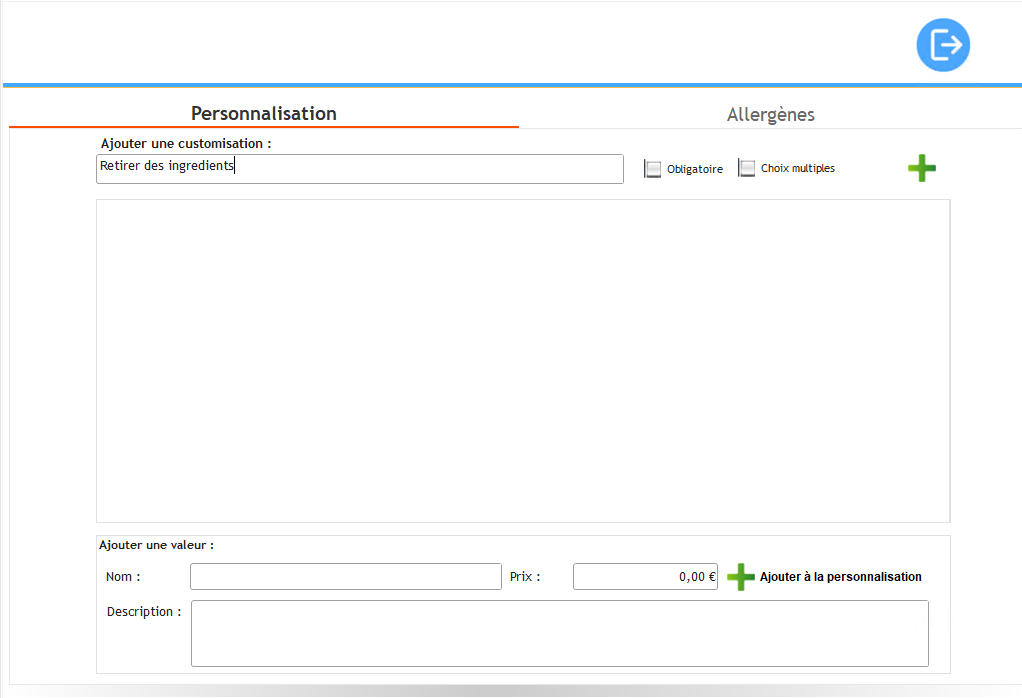Focus the Description text area

[x=559, y=633]
